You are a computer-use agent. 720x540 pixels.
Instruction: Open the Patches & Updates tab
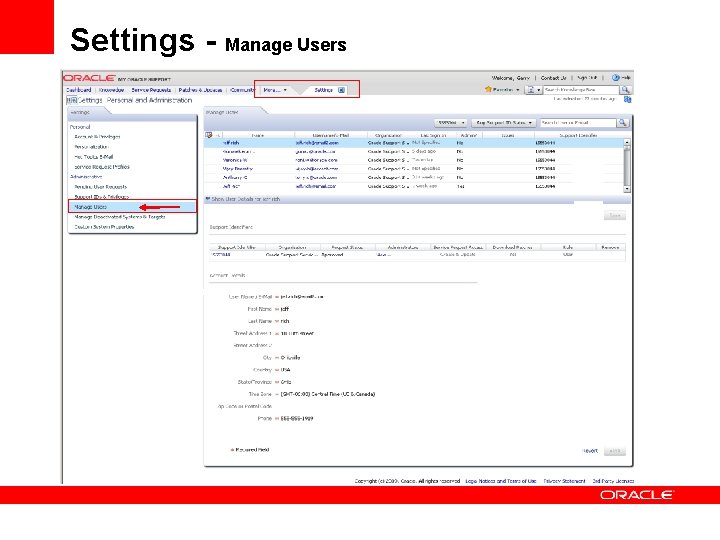[x=200, y=90]
